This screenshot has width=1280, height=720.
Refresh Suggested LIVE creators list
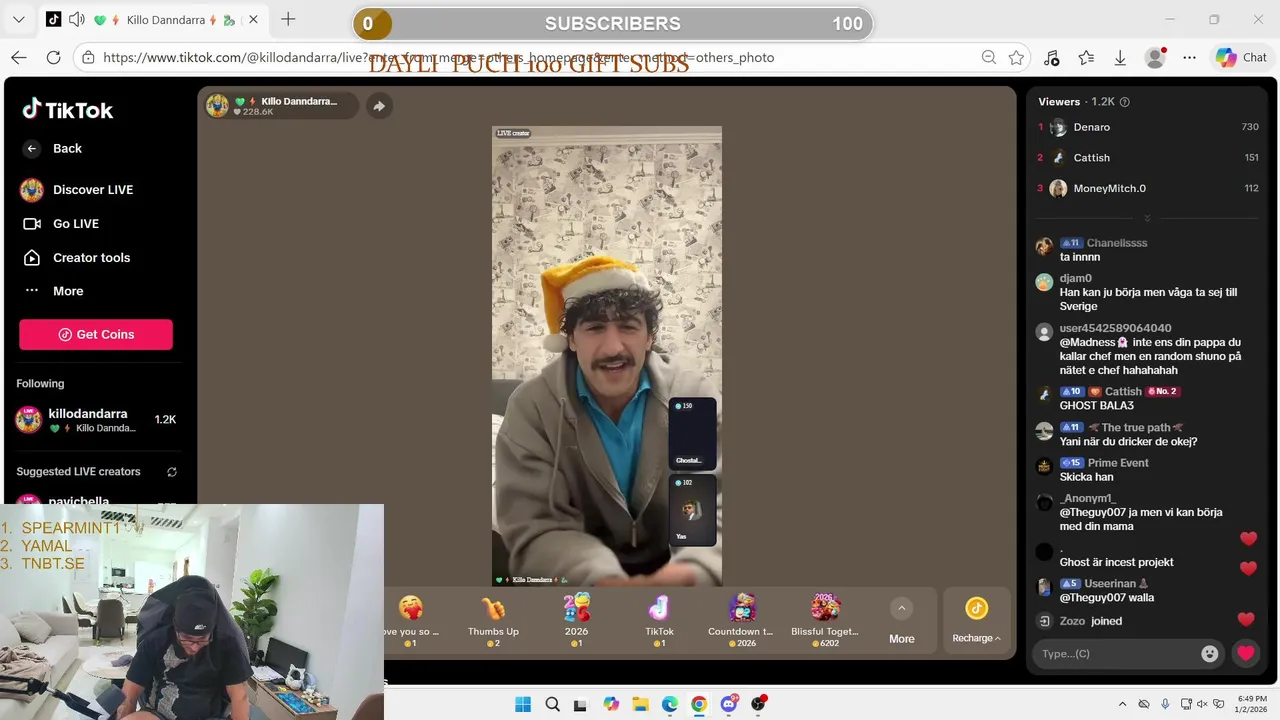[172, 472]
